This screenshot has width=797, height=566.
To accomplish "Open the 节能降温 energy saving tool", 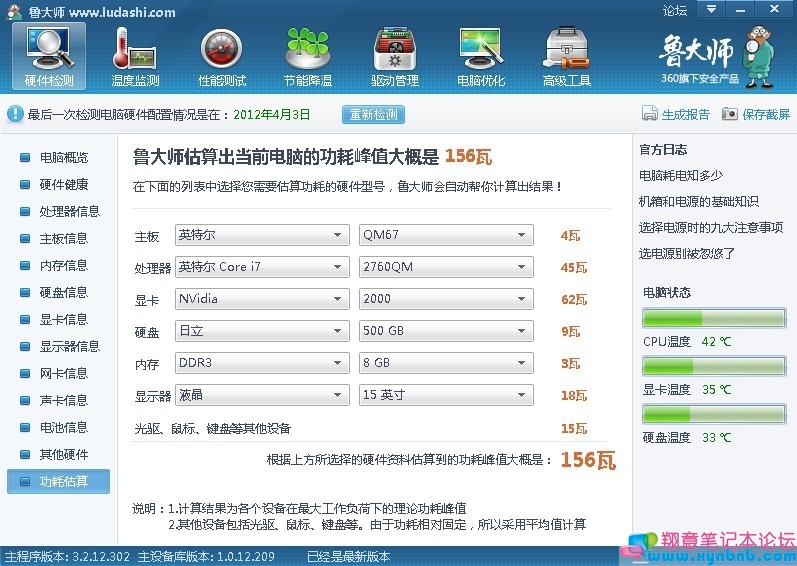I will (308, 56).
